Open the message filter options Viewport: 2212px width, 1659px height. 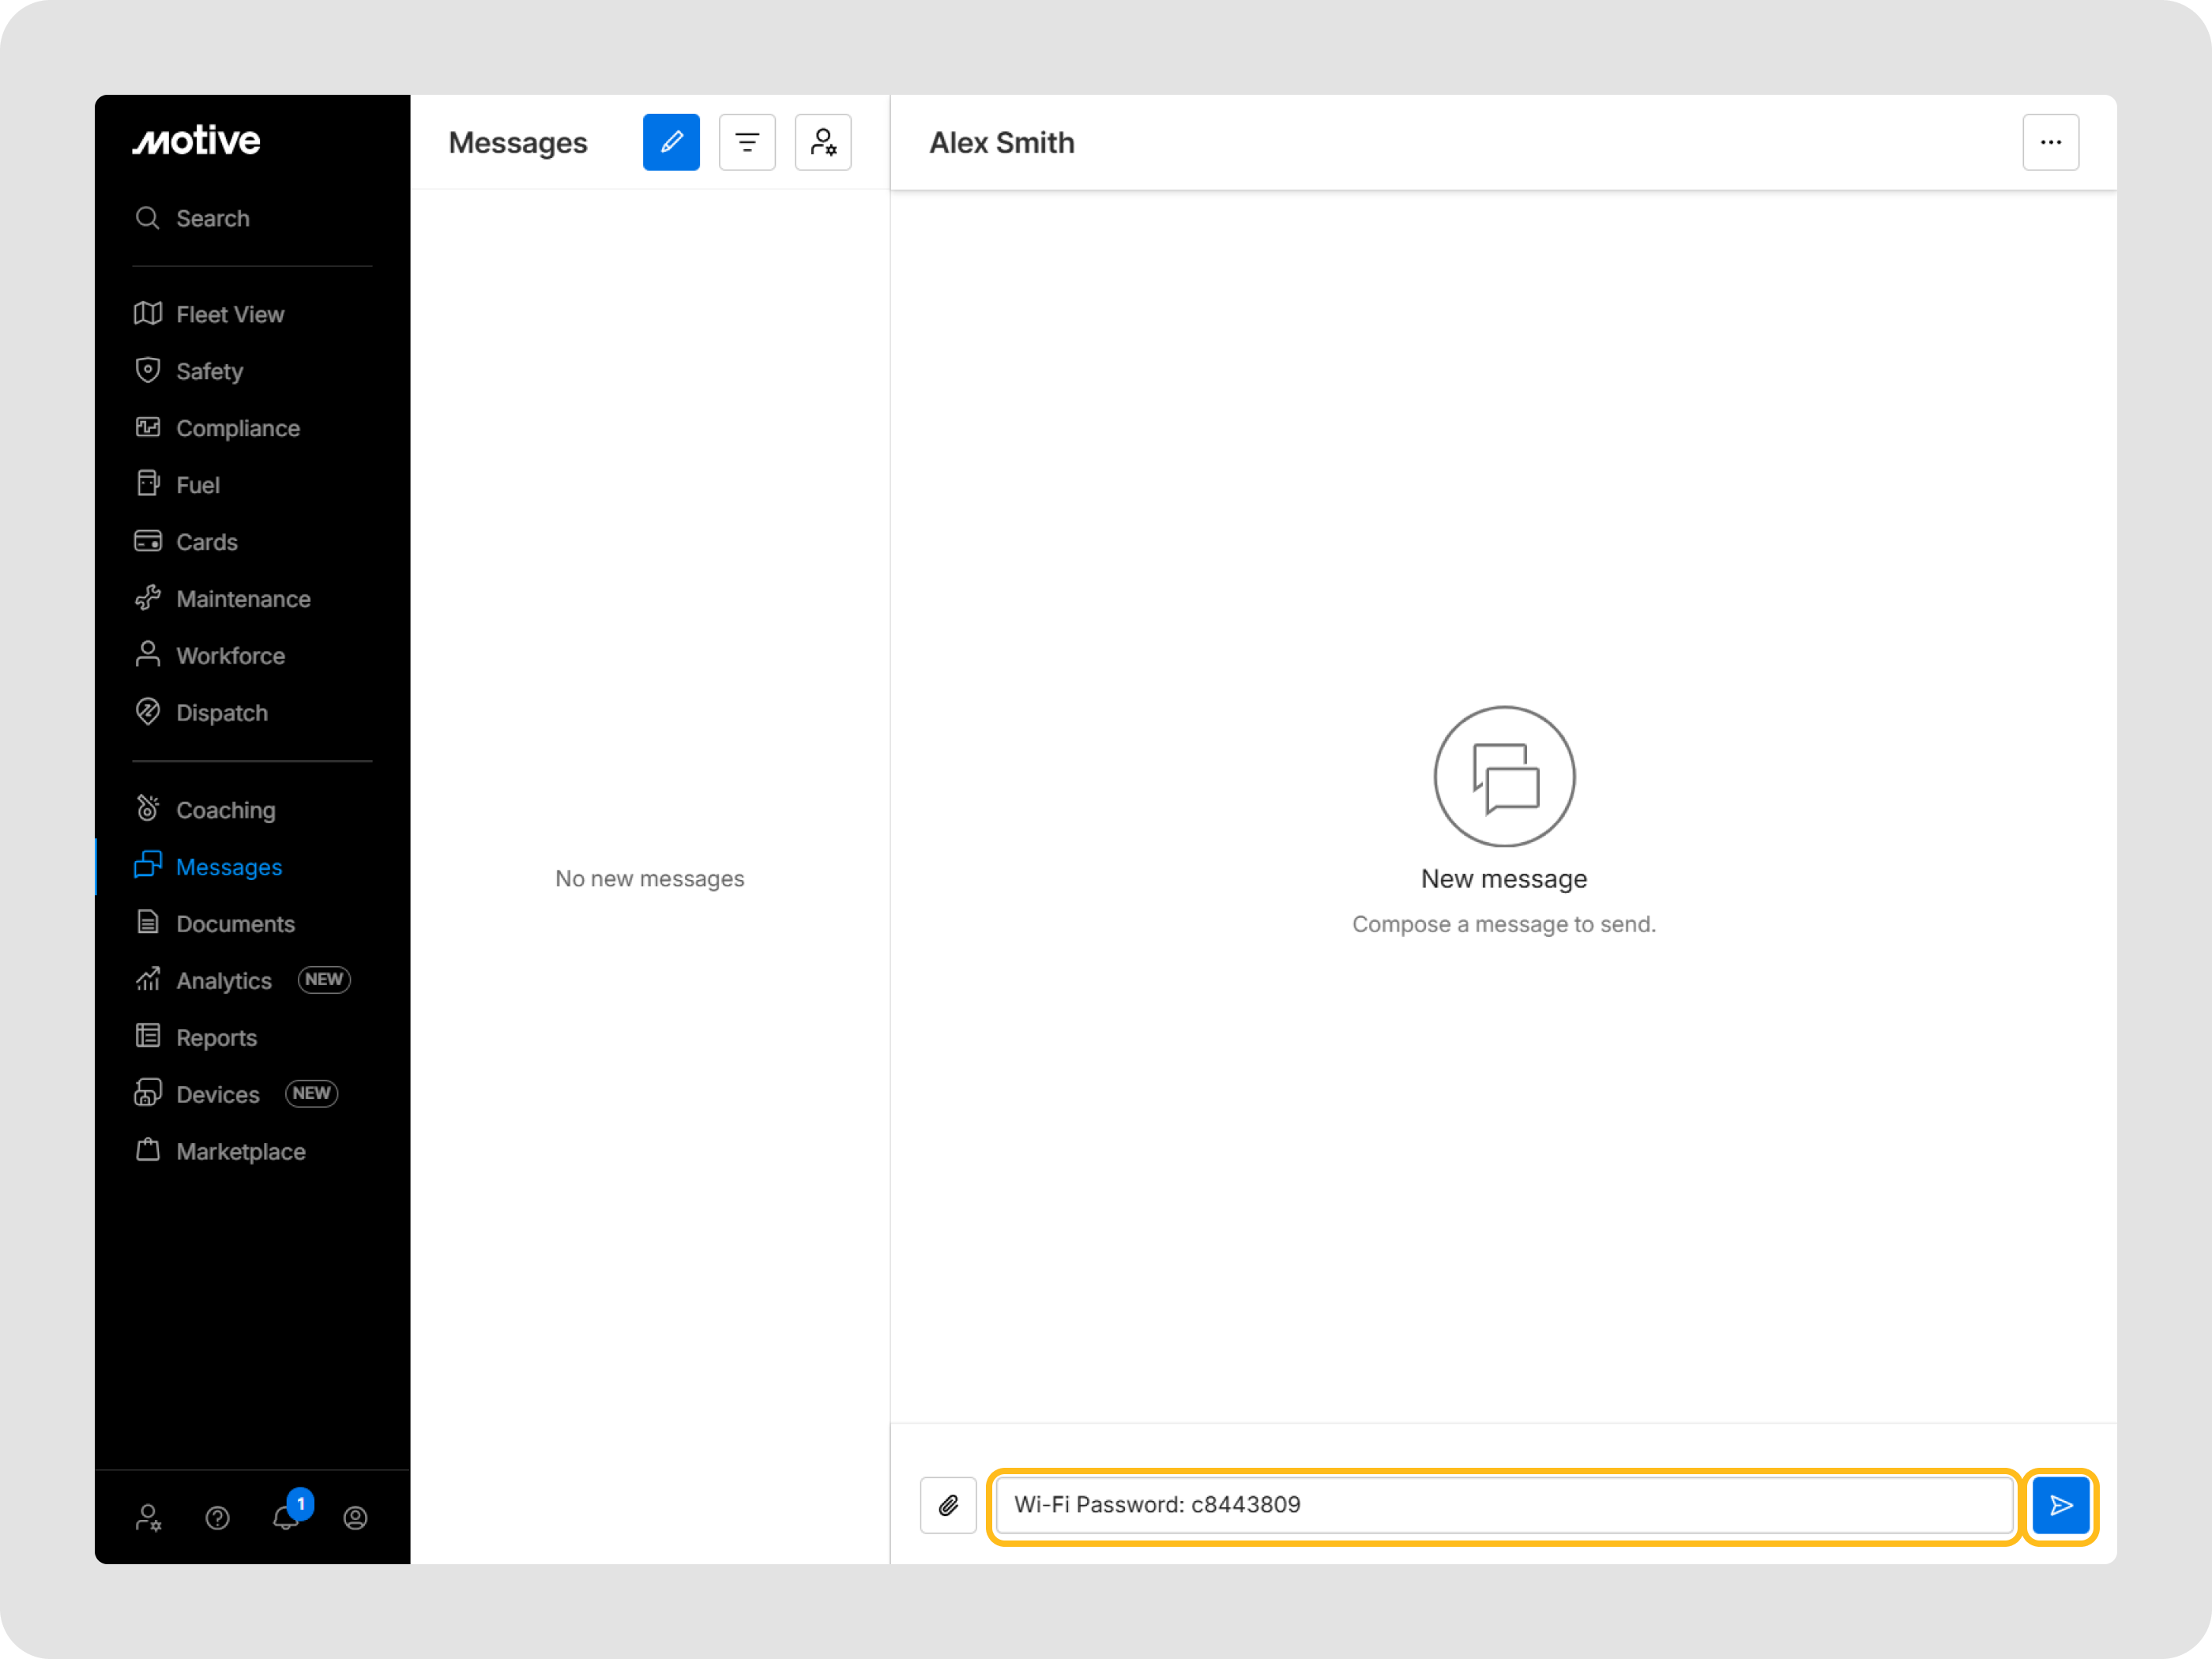(747, 142)
